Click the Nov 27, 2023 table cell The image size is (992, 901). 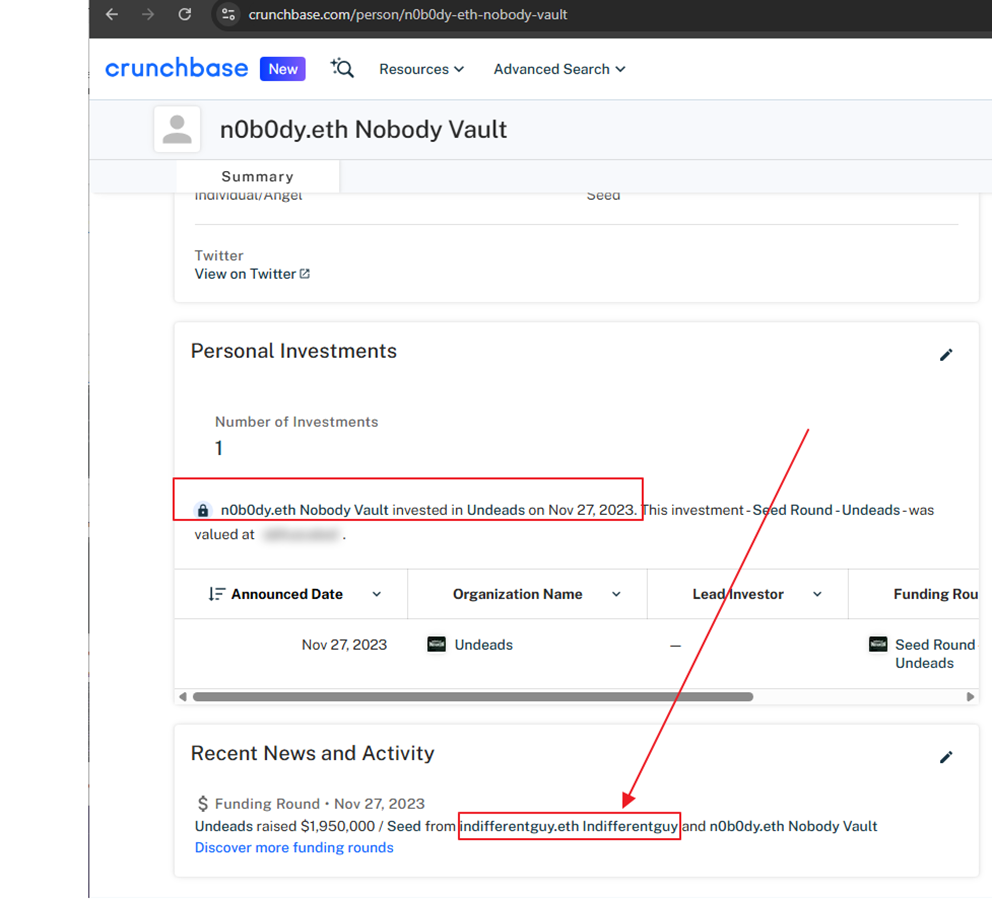(344, 645)
